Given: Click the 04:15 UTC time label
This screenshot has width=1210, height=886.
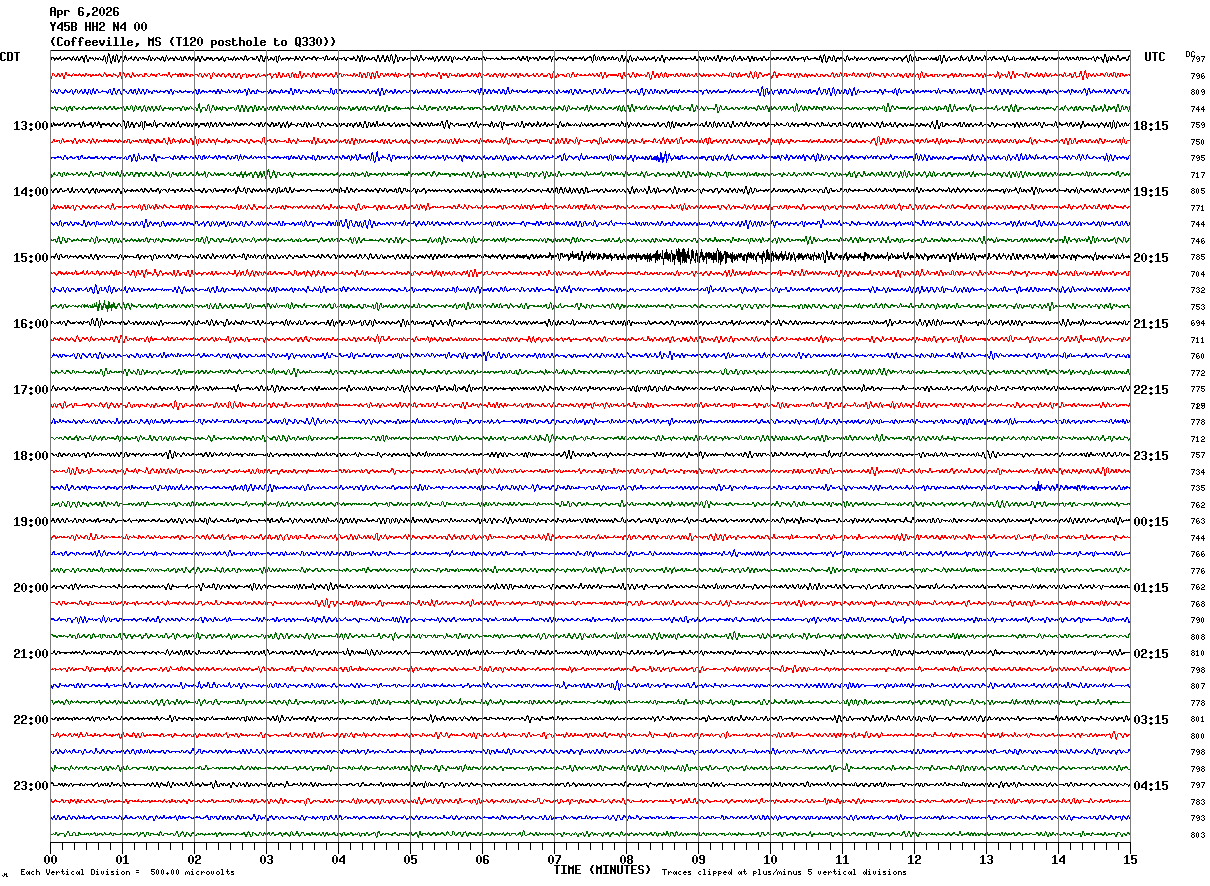Looking at the screenshot, I should point(1151,786).
